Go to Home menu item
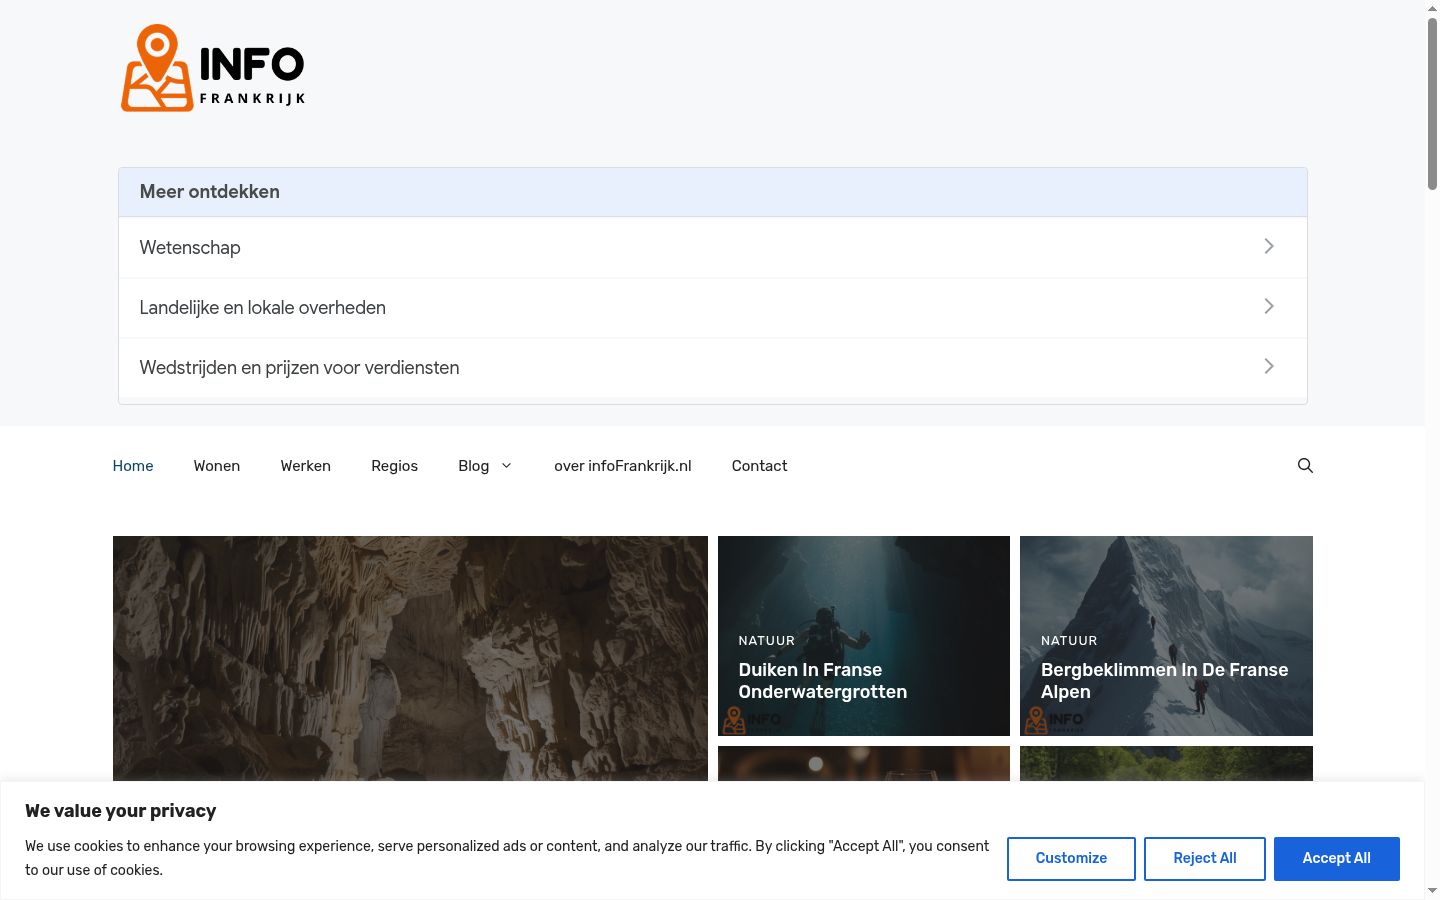The width and height of the screenshot is (1440, 900). [133, 466]
